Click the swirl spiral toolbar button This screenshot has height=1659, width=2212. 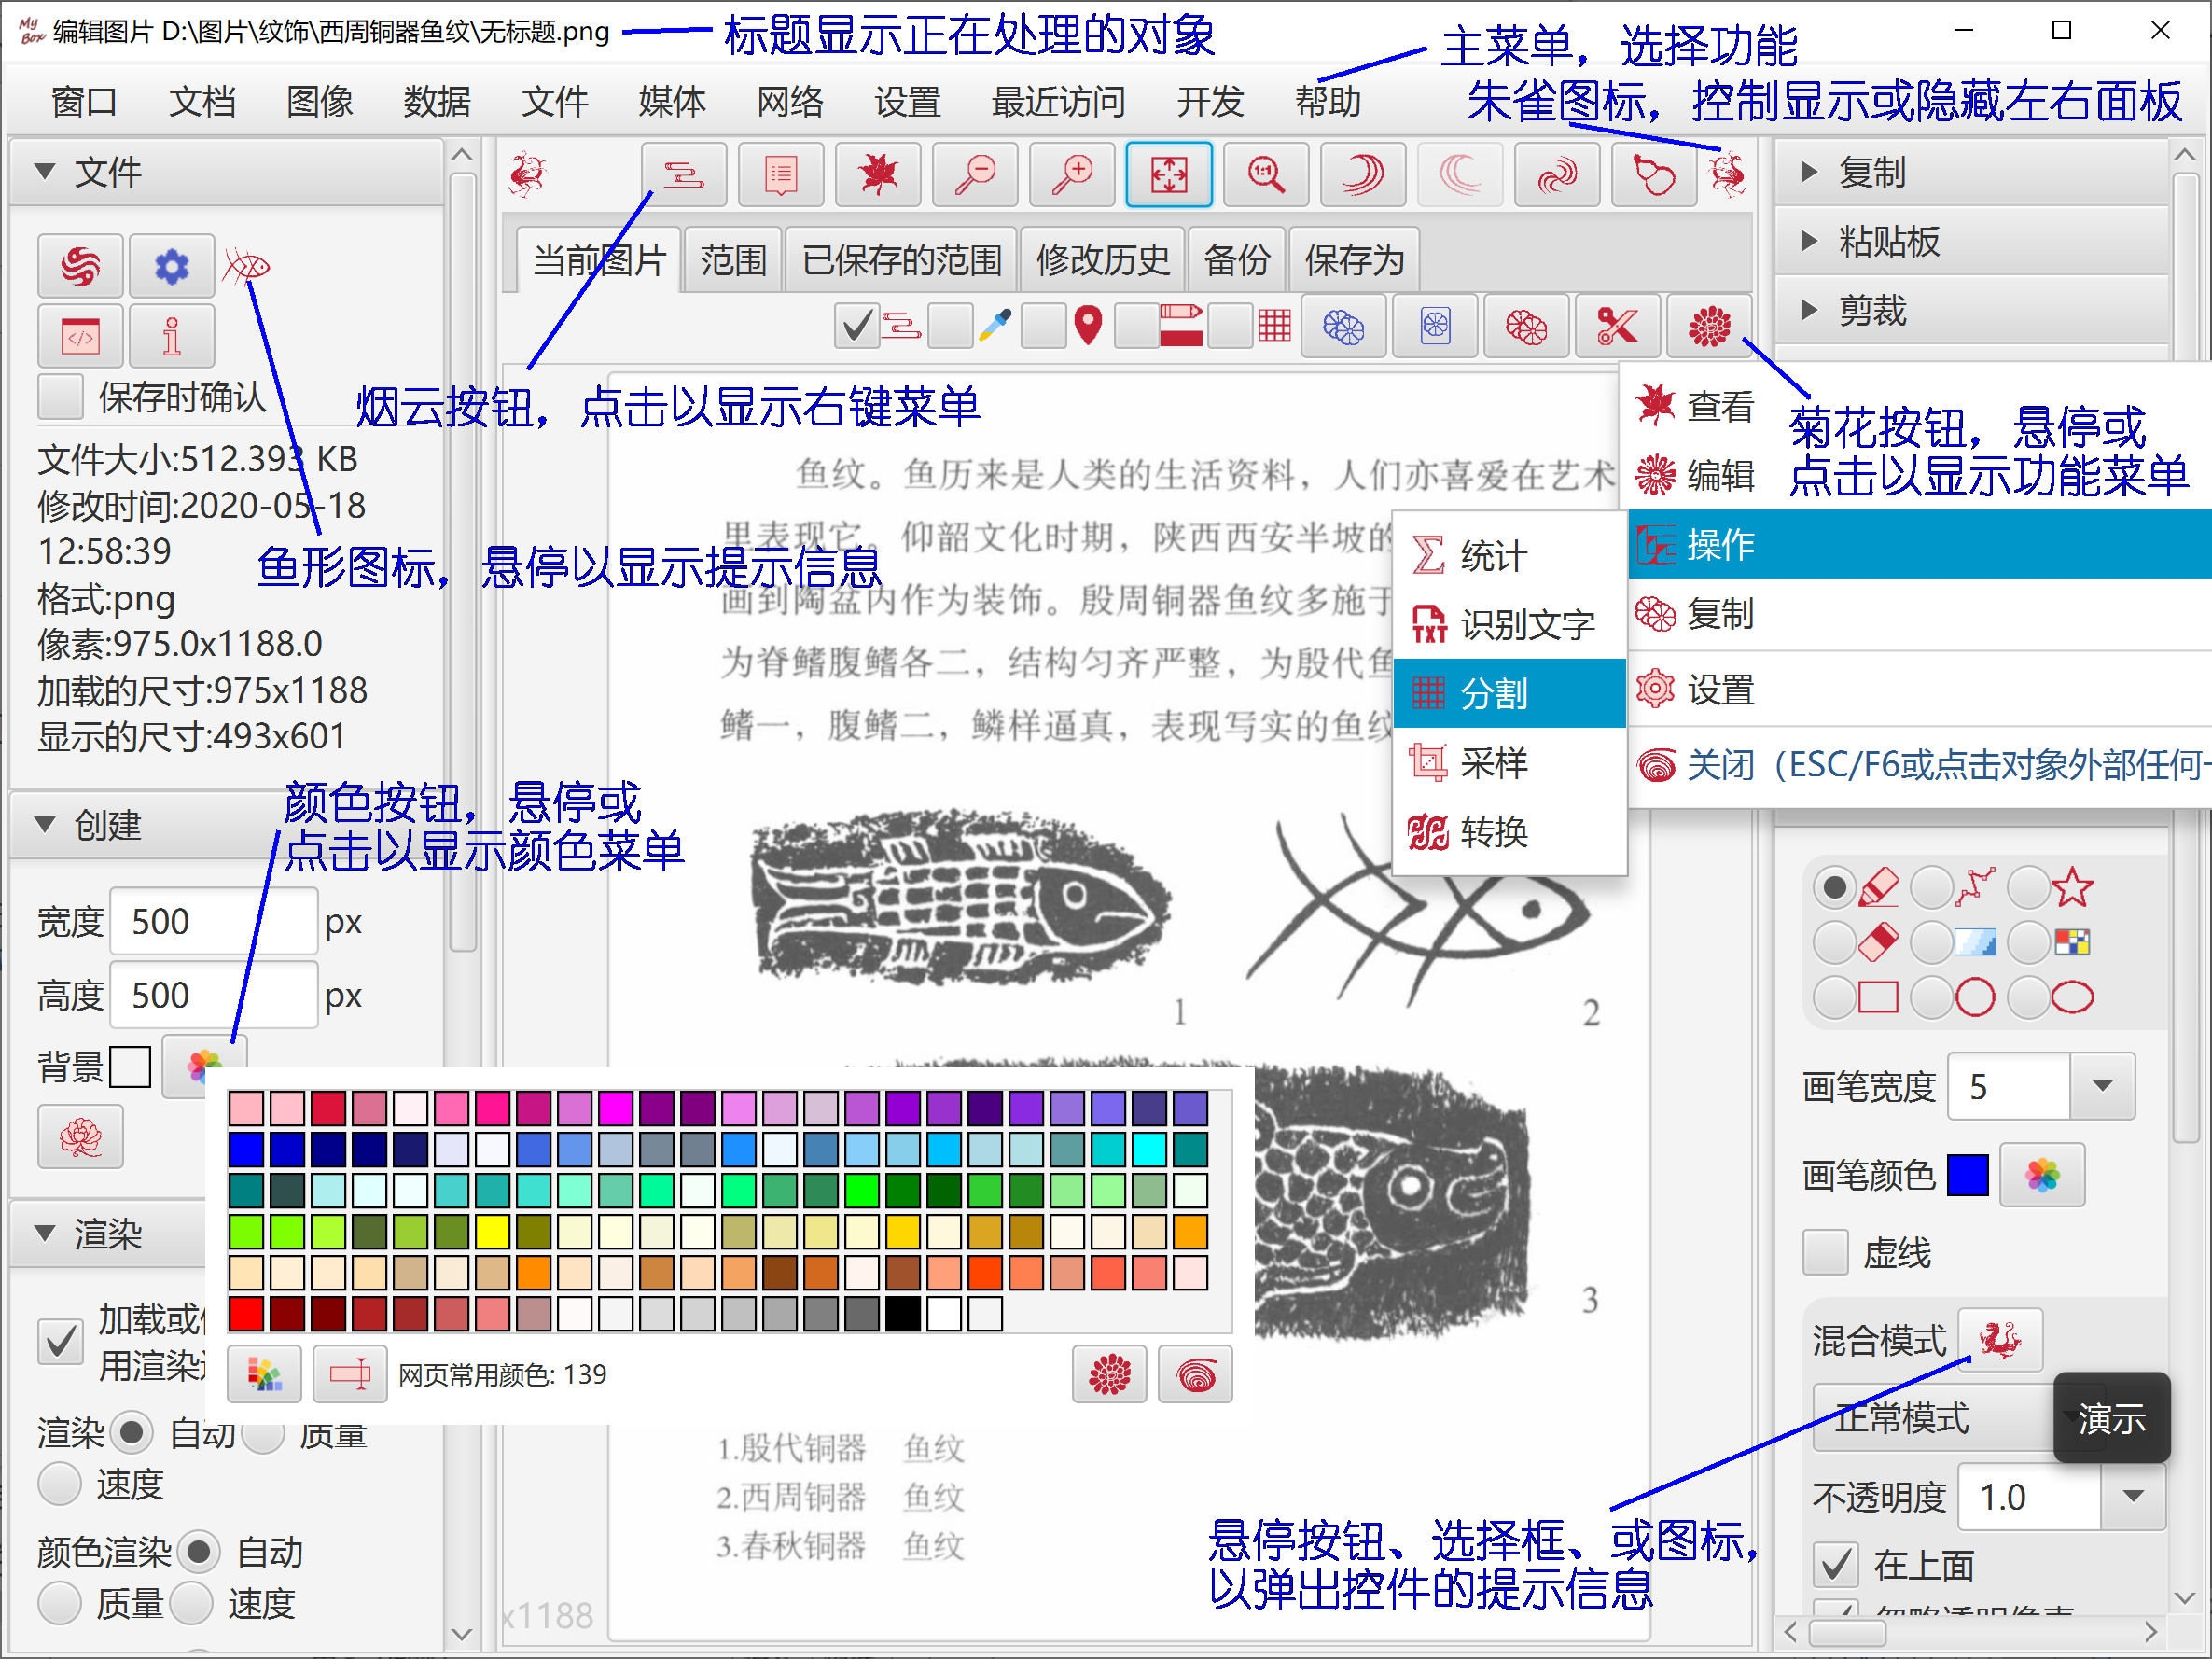click(1557, 175)
